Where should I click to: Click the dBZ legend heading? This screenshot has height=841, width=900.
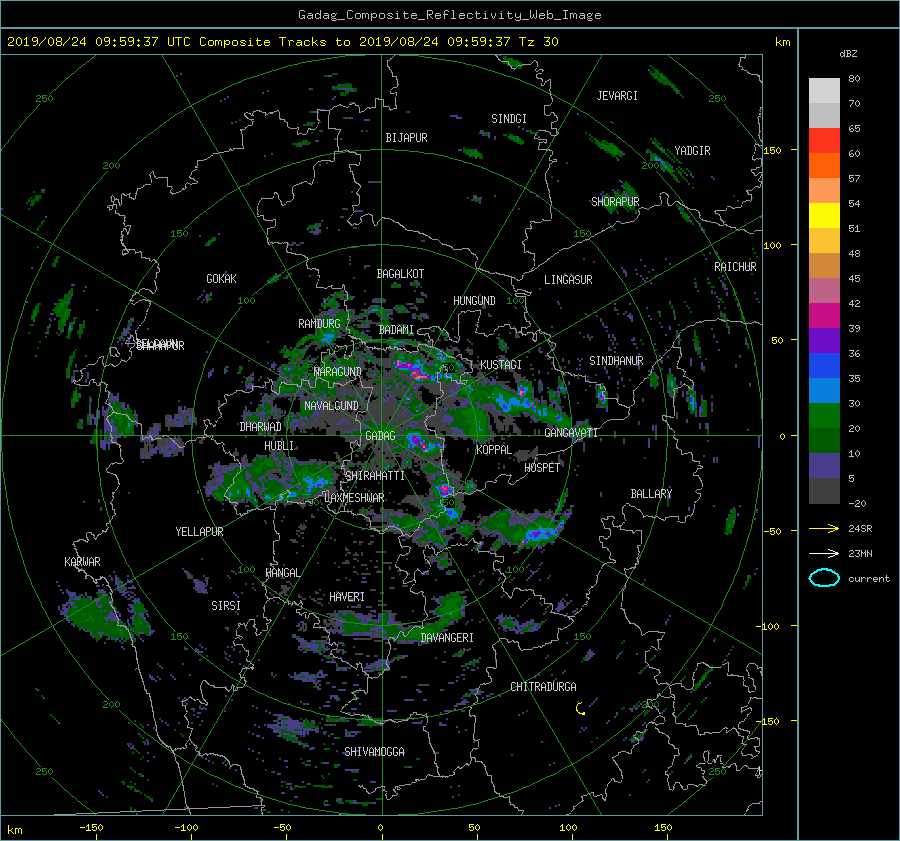click(x=848, y=54)
